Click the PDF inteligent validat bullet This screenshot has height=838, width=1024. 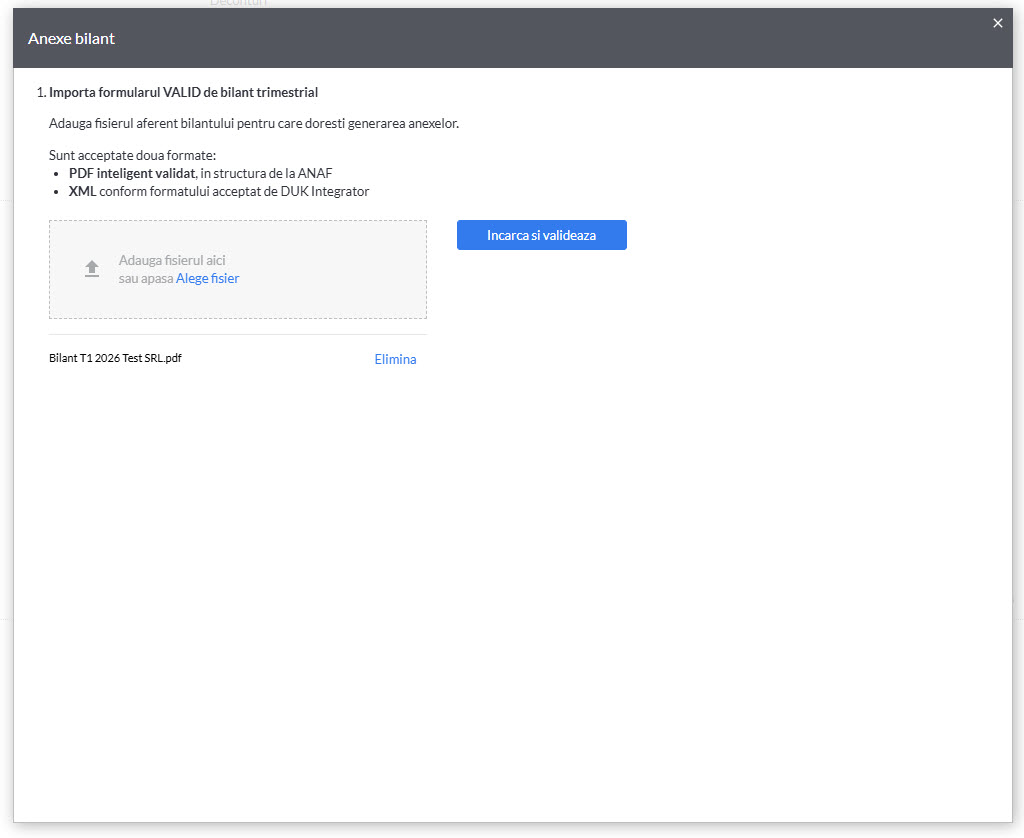click(x=200, y=173)
